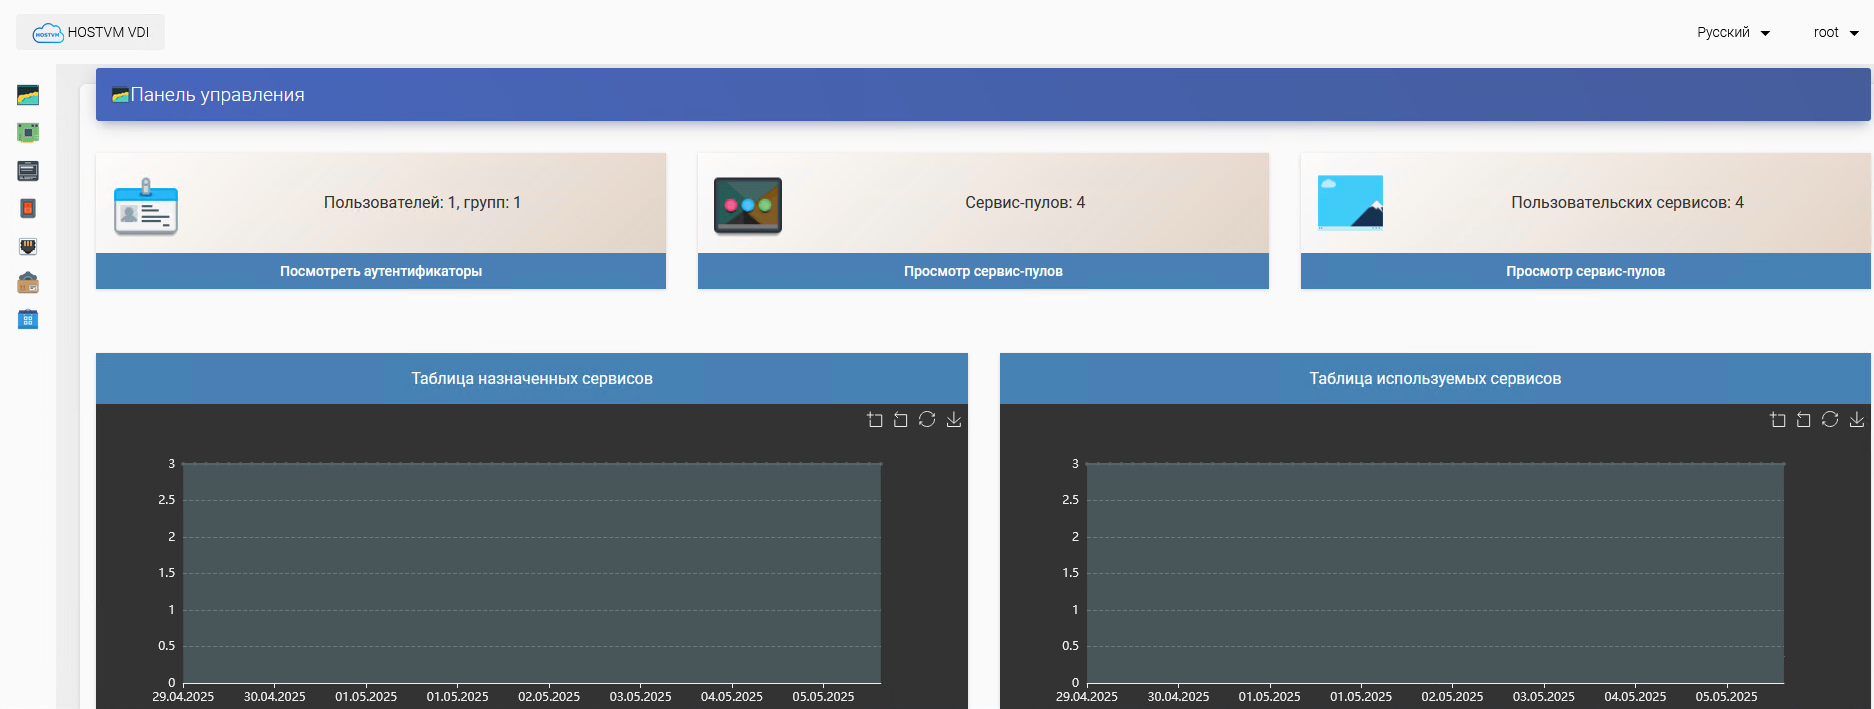This screenshot has width=1874, height=709.
Task: Open the blue calendar tools sidebar icon
Action: click(x=28, y=320)
